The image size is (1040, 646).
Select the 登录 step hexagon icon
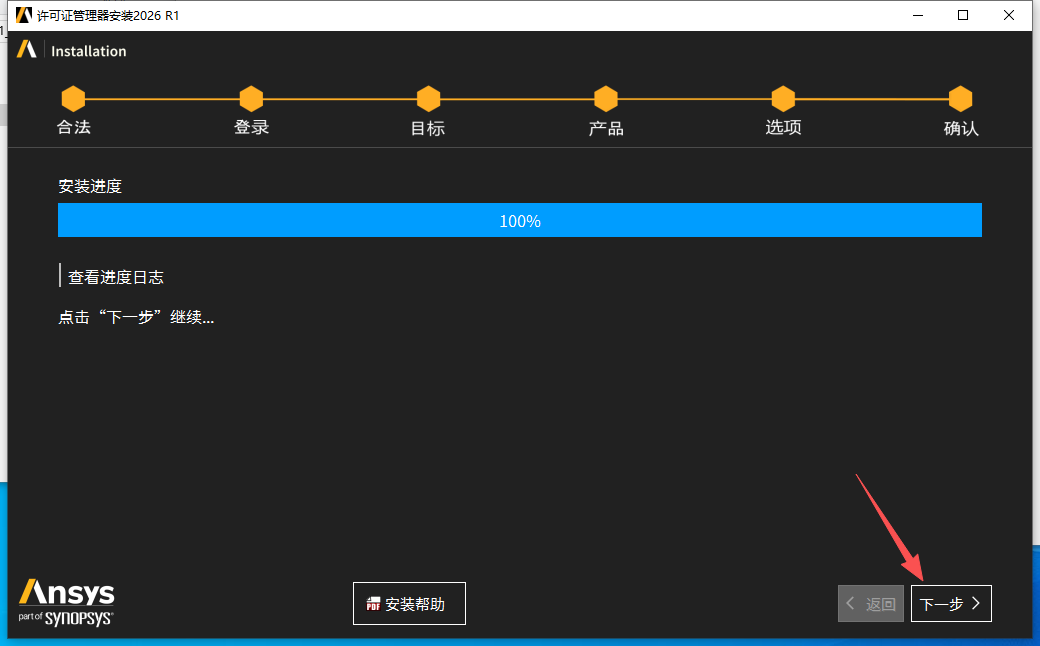tap(251, 99)
